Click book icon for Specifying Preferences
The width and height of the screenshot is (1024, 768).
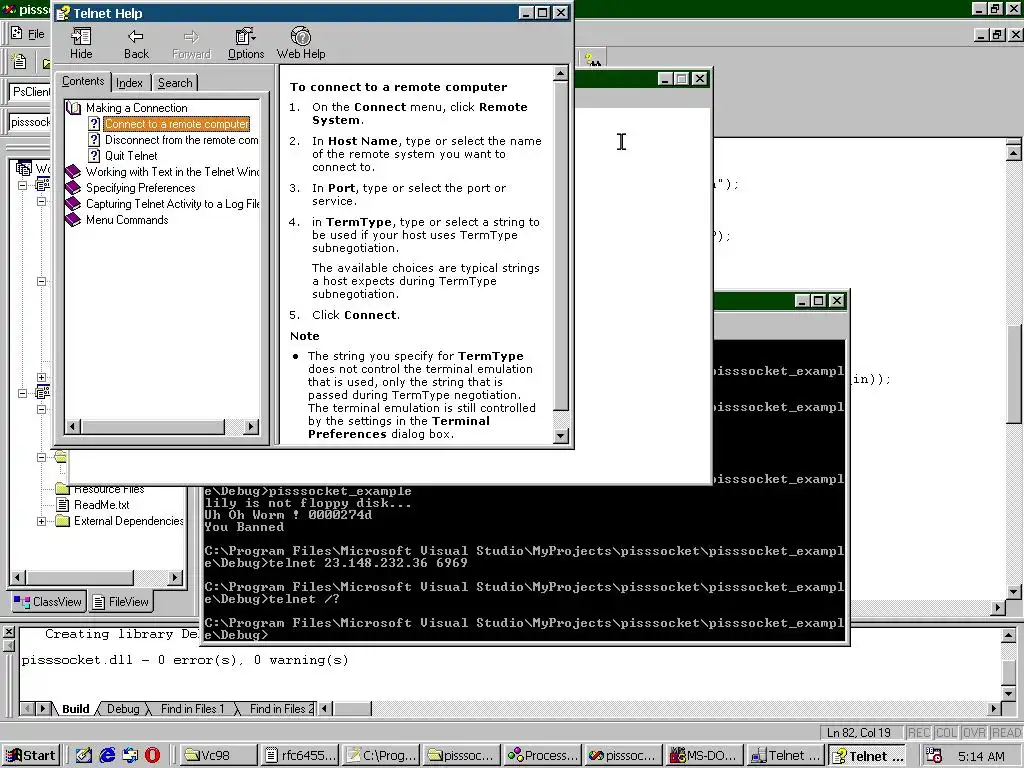pyautogui.click(x=74, y=188)
